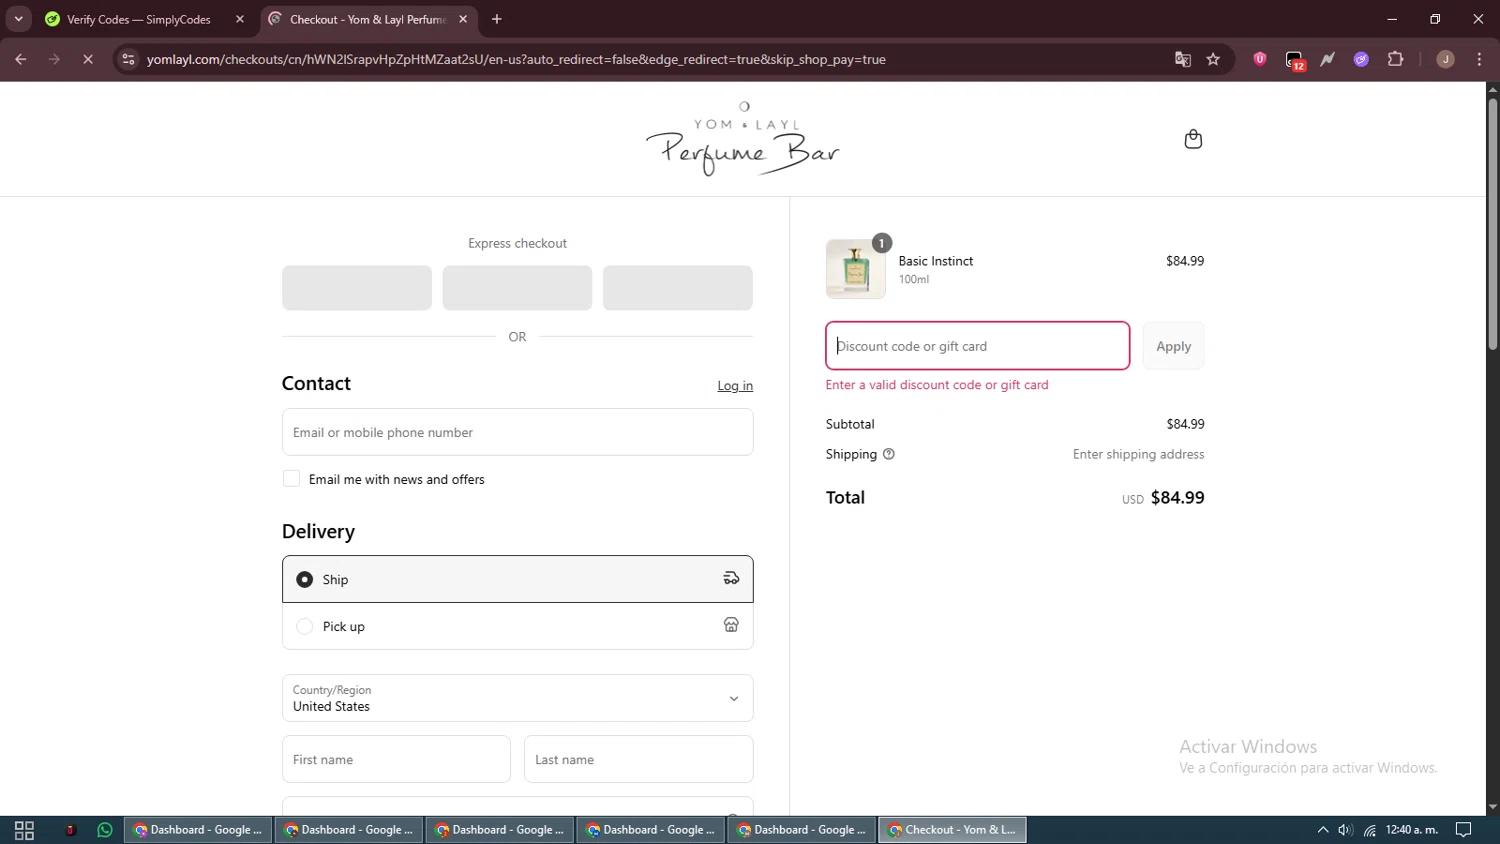Expand the Country/Region dropdown
Image resolution: width=1500 pixels, height=844 pixels.
pyautogui.click(x=517, y=698)
